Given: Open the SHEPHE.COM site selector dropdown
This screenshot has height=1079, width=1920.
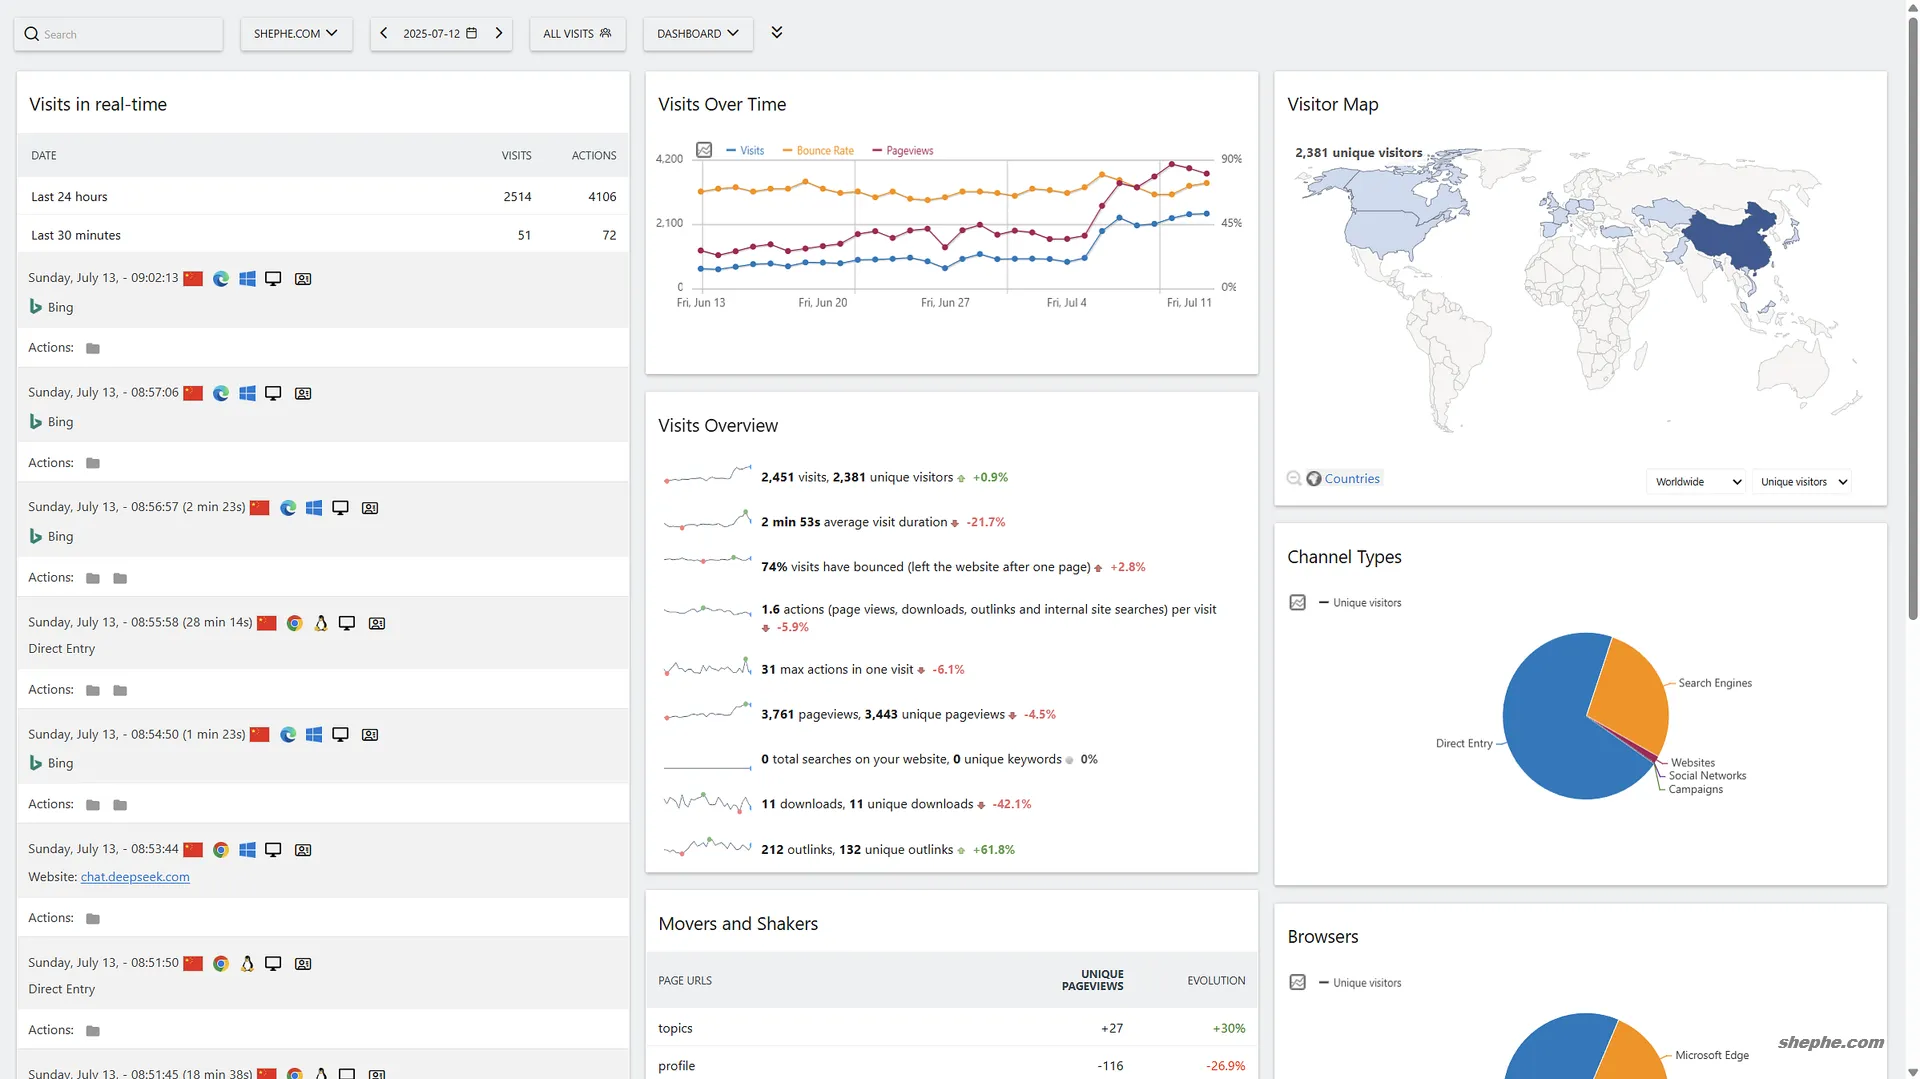Looking at the screenshot, I should 296,34.
